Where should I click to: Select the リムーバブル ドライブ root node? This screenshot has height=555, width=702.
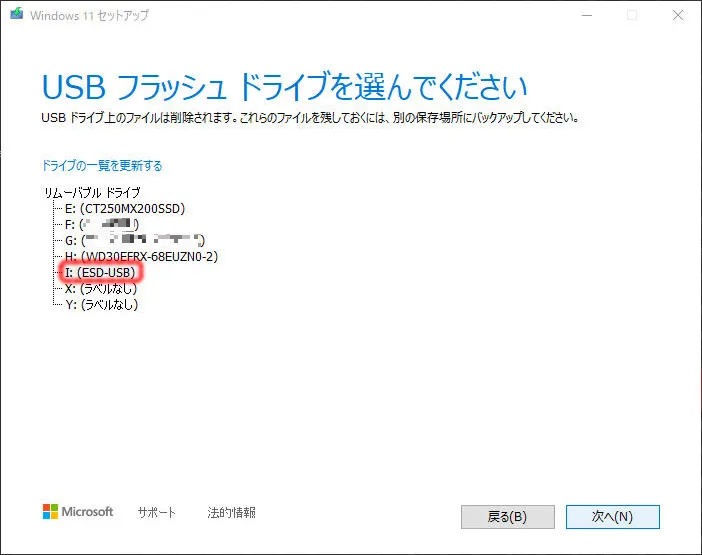(92, 192)
